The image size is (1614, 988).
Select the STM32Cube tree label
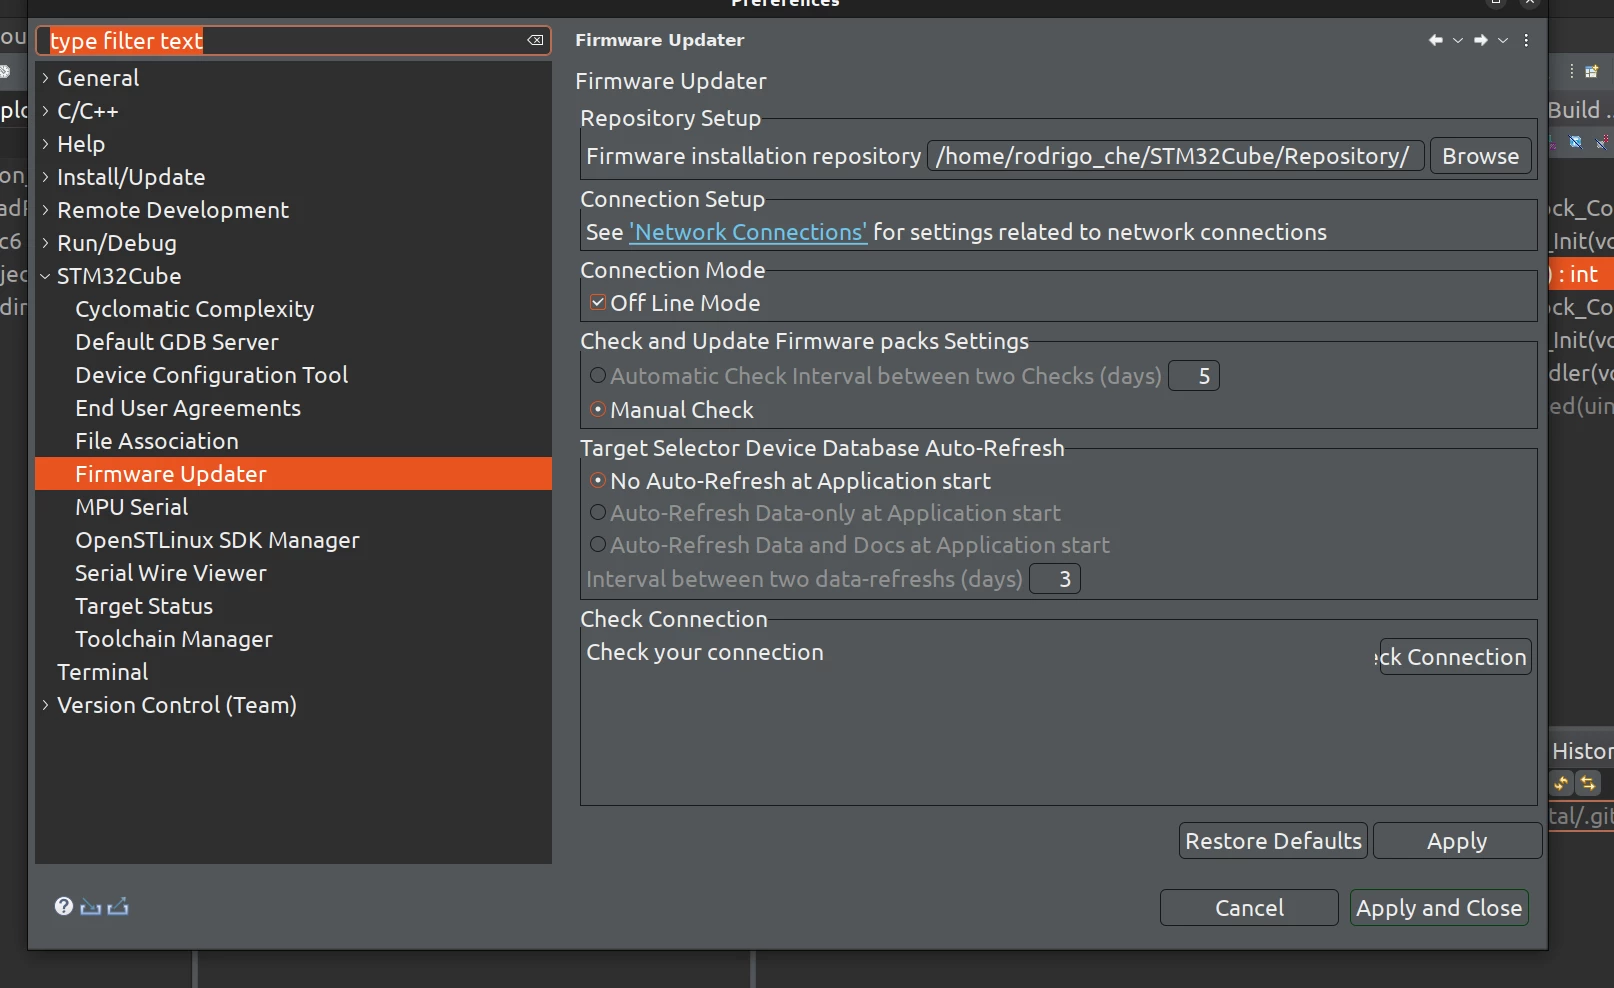click(x=119, y=276)
